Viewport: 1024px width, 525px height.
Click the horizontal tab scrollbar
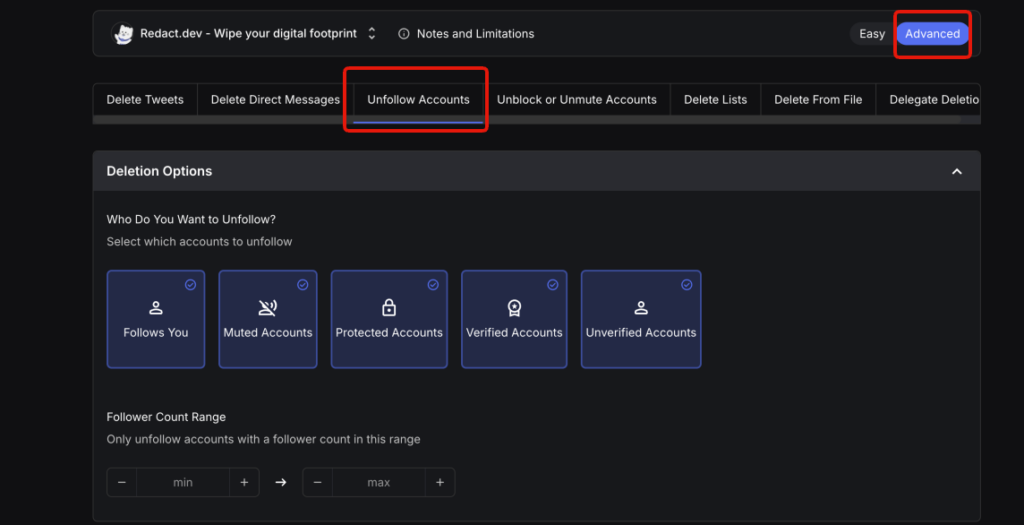(x=526, y=119)
